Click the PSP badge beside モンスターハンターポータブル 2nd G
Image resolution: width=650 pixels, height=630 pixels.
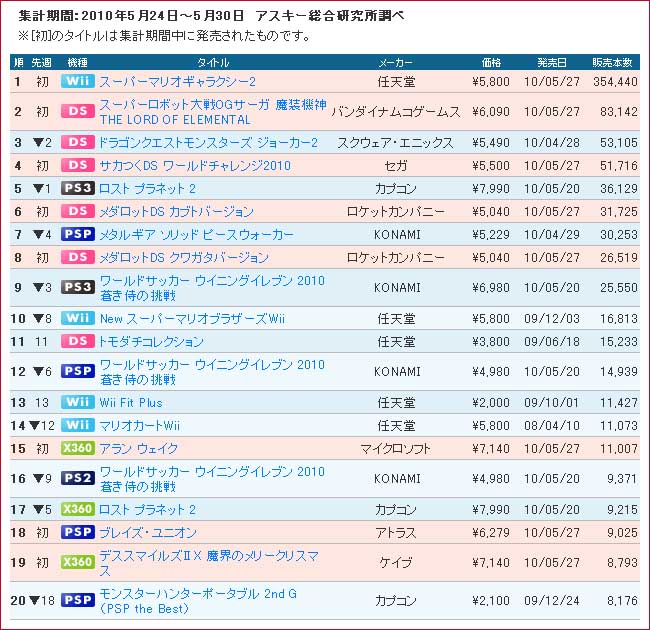[78, 600]
